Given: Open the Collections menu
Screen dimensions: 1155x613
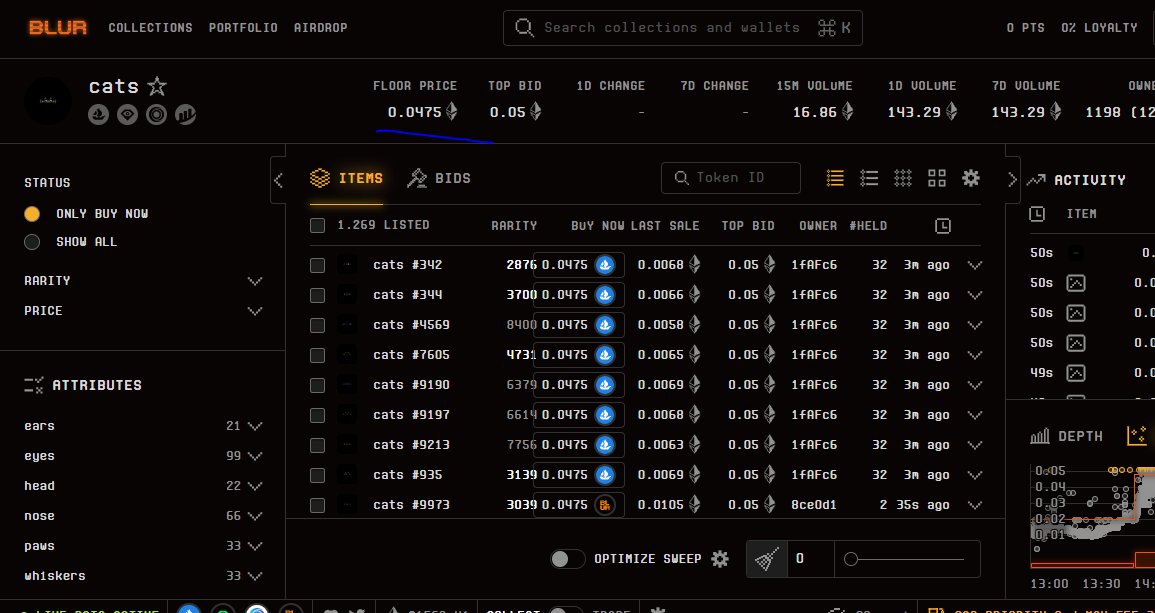Looking at the screenshot, I should tap(150, 28).
